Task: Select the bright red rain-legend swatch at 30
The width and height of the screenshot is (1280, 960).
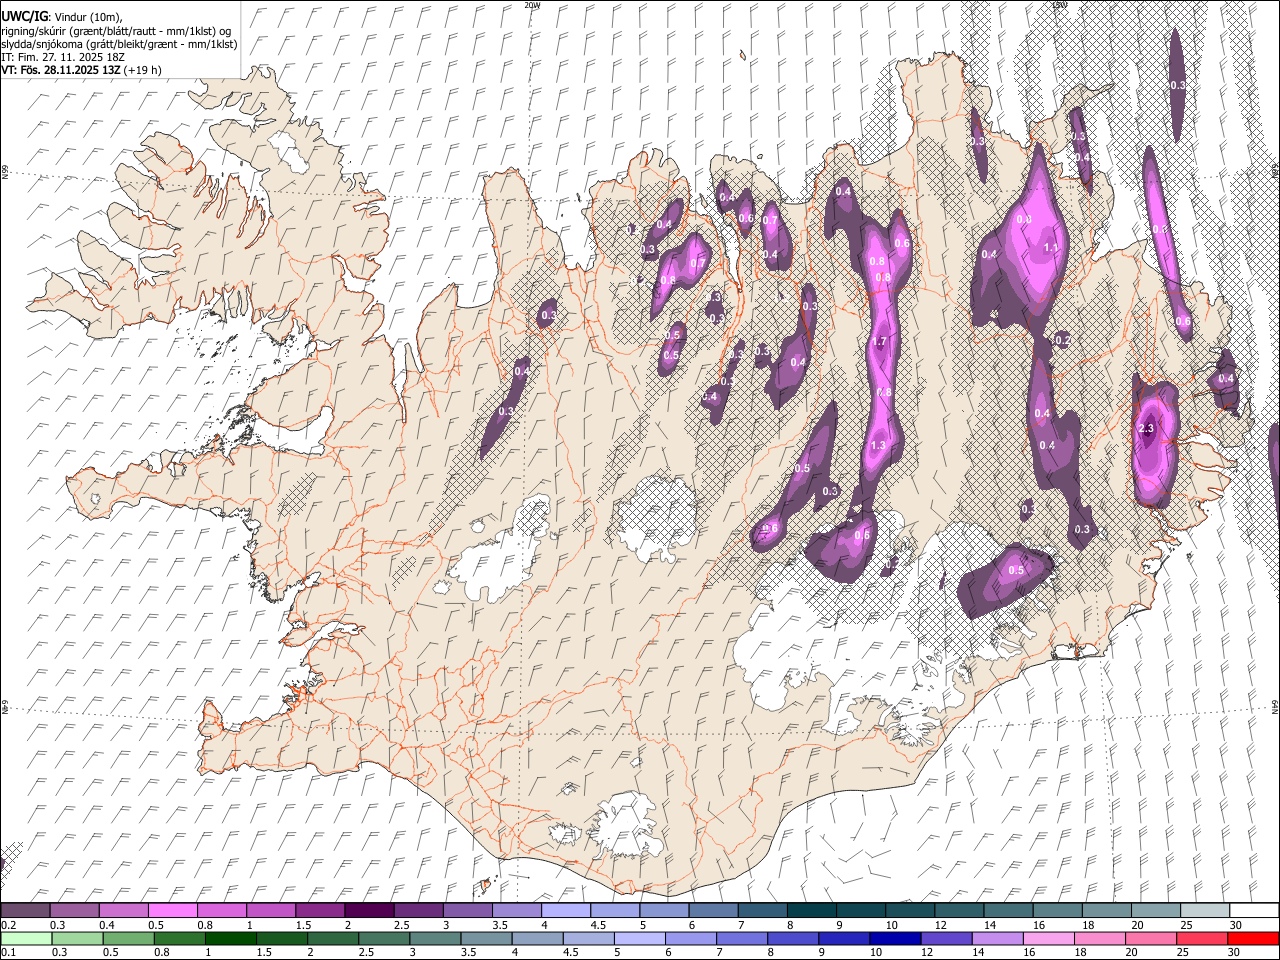Action: point(1253,938)
